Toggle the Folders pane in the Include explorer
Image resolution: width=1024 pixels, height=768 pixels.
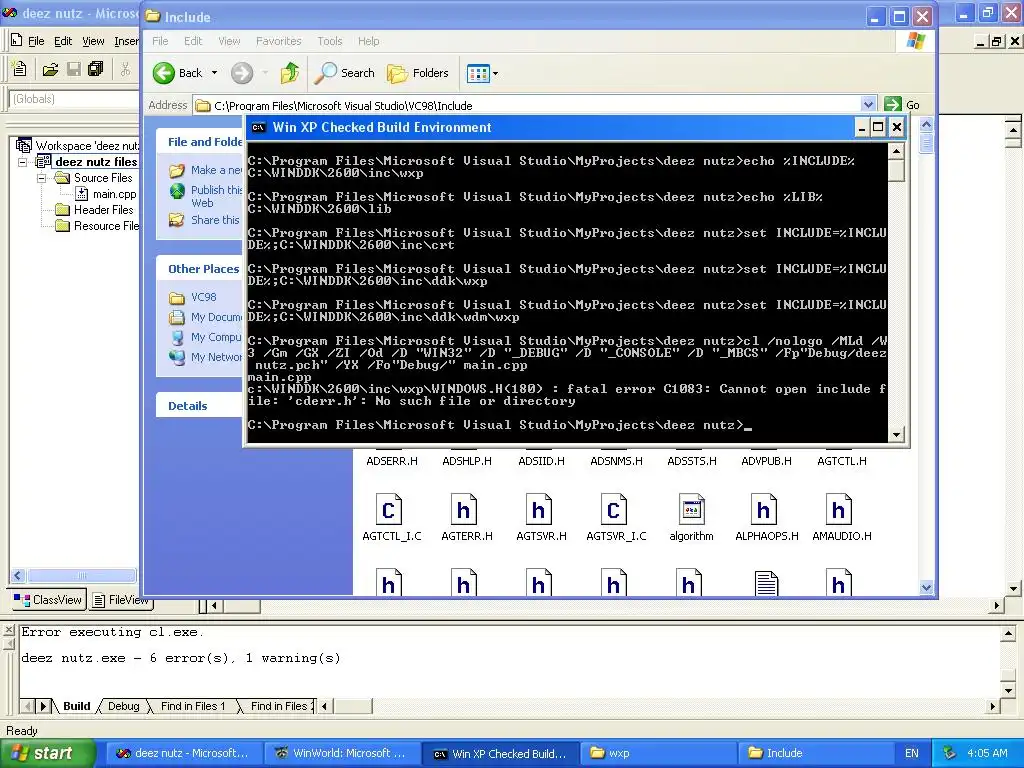(x=418, y=73)
